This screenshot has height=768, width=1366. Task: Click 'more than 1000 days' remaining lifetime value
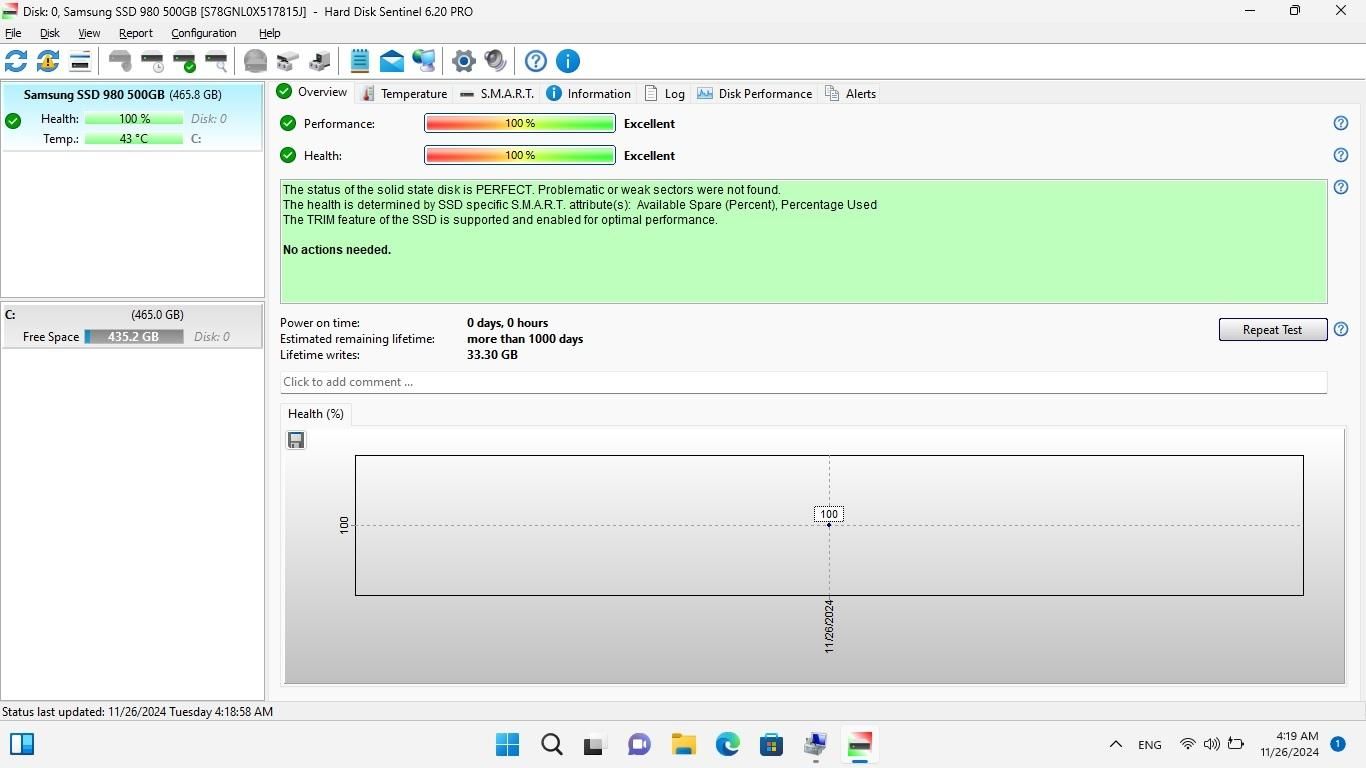525,339
